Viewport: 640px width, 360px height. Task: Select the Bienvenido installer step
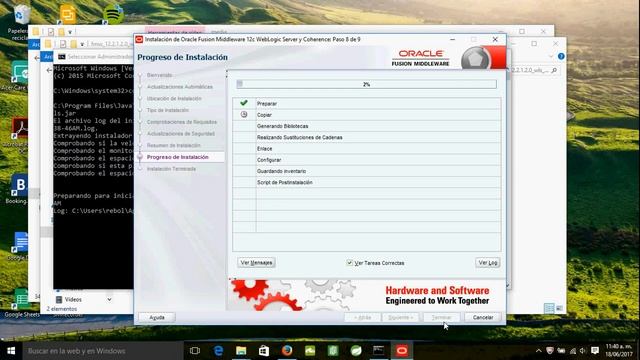tap(160, 75)
